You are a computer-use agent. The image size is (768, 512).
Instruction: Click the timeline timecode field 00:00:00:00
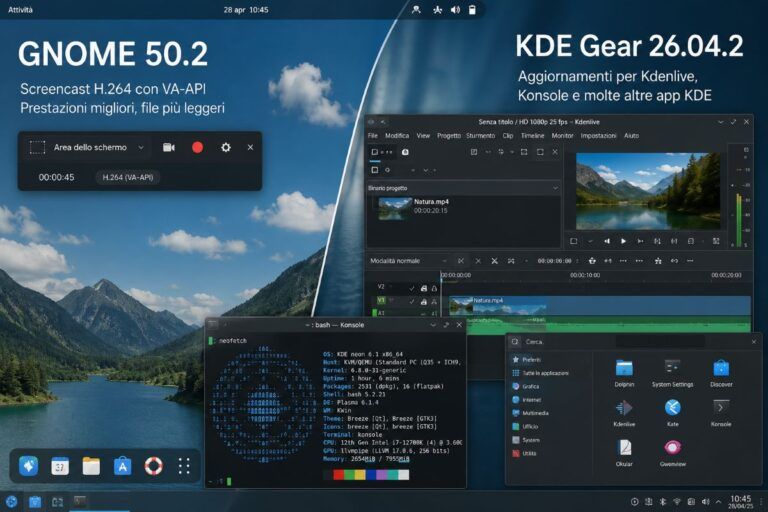click(554, 261)
